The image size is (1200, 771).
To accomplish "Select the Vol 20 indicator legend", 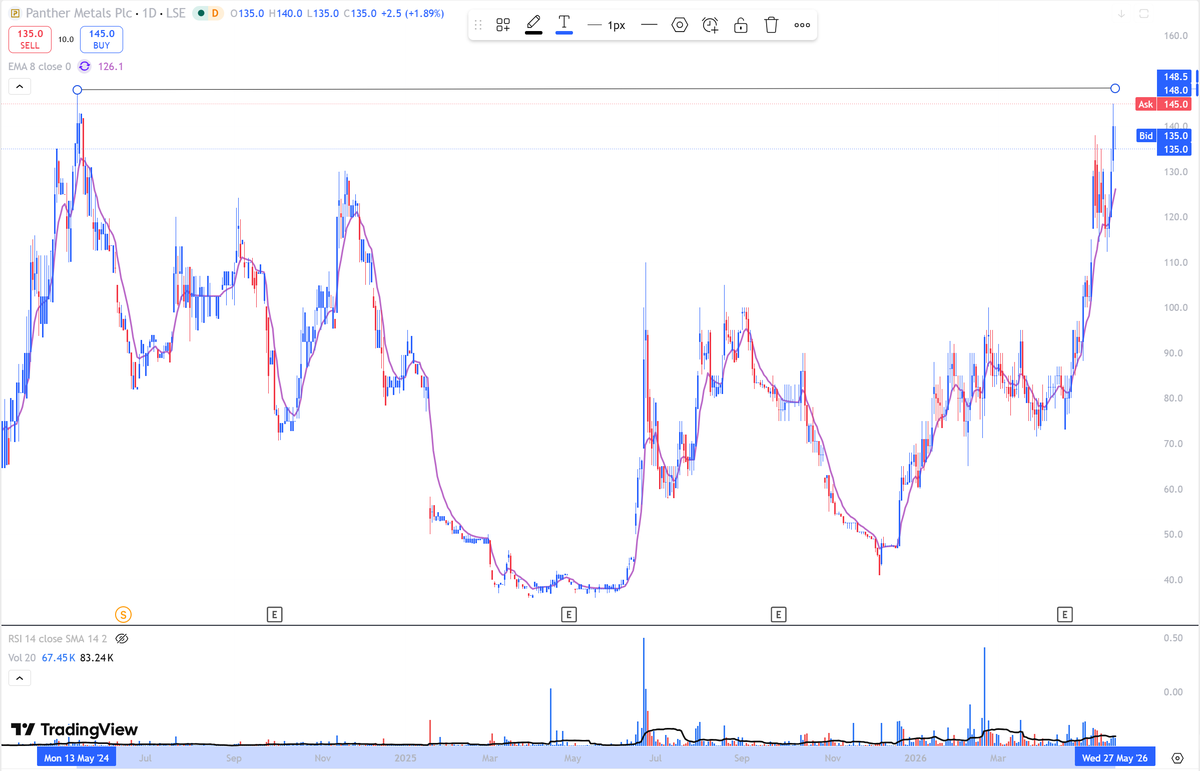I will [23, 657].
